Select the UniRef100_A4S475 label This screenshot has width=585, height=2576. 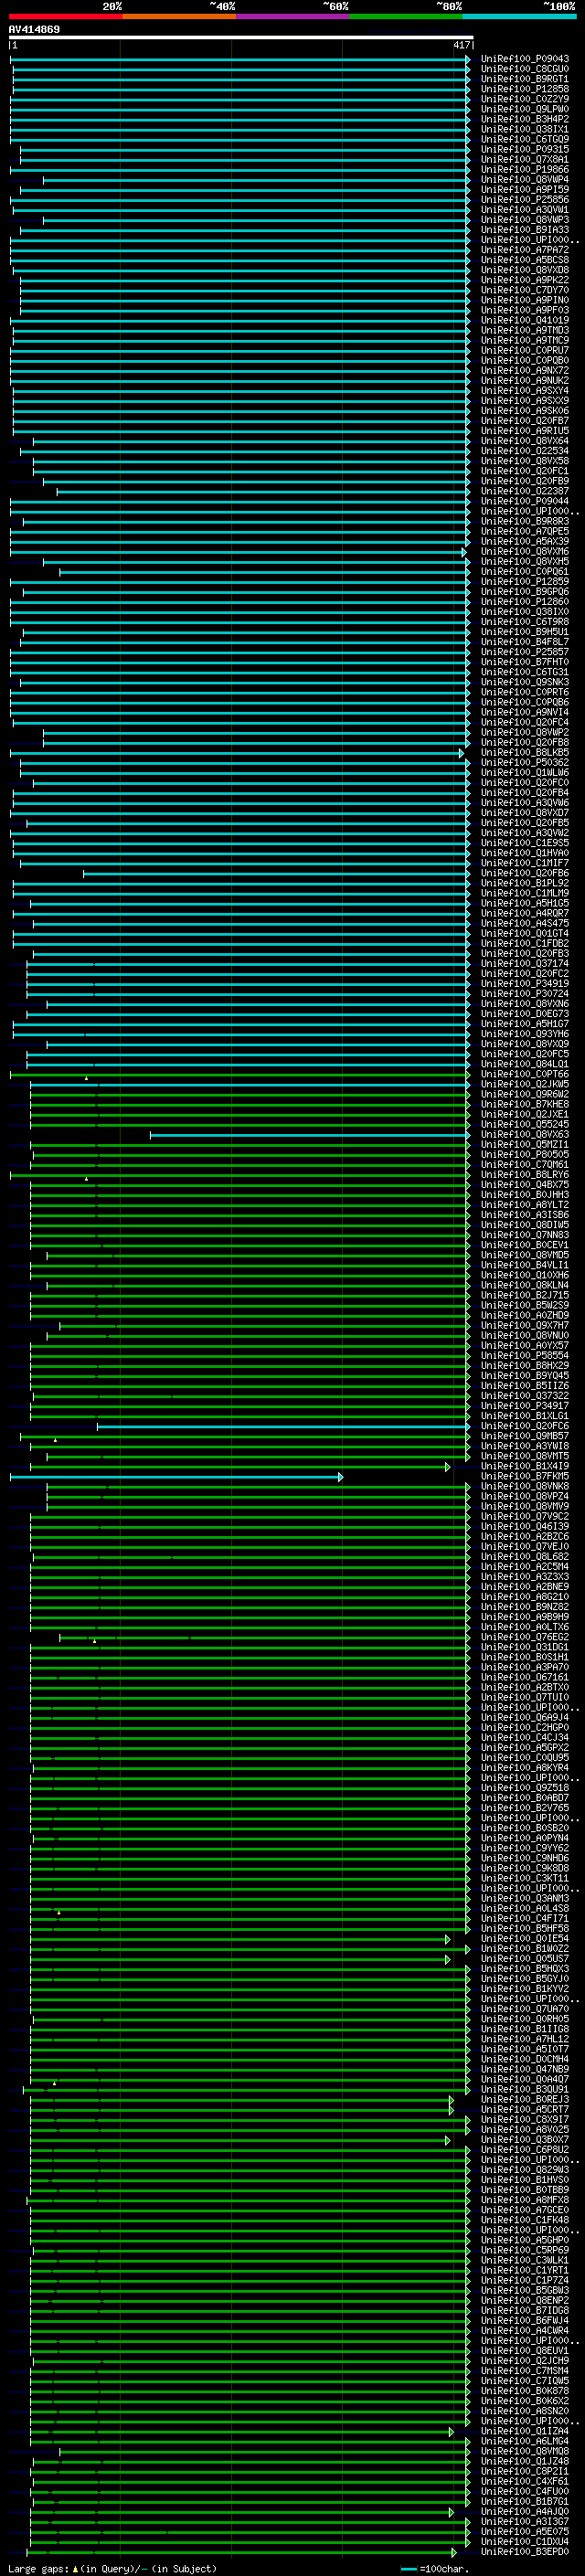pos(525,923)
